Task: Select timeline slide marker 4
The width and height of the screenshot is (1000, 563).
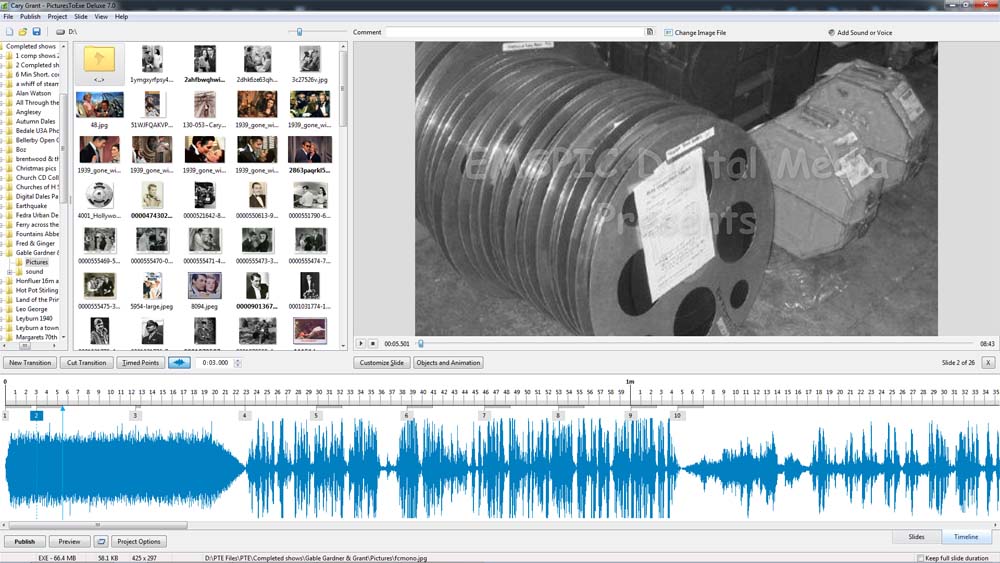Action: tap(245, 415)
